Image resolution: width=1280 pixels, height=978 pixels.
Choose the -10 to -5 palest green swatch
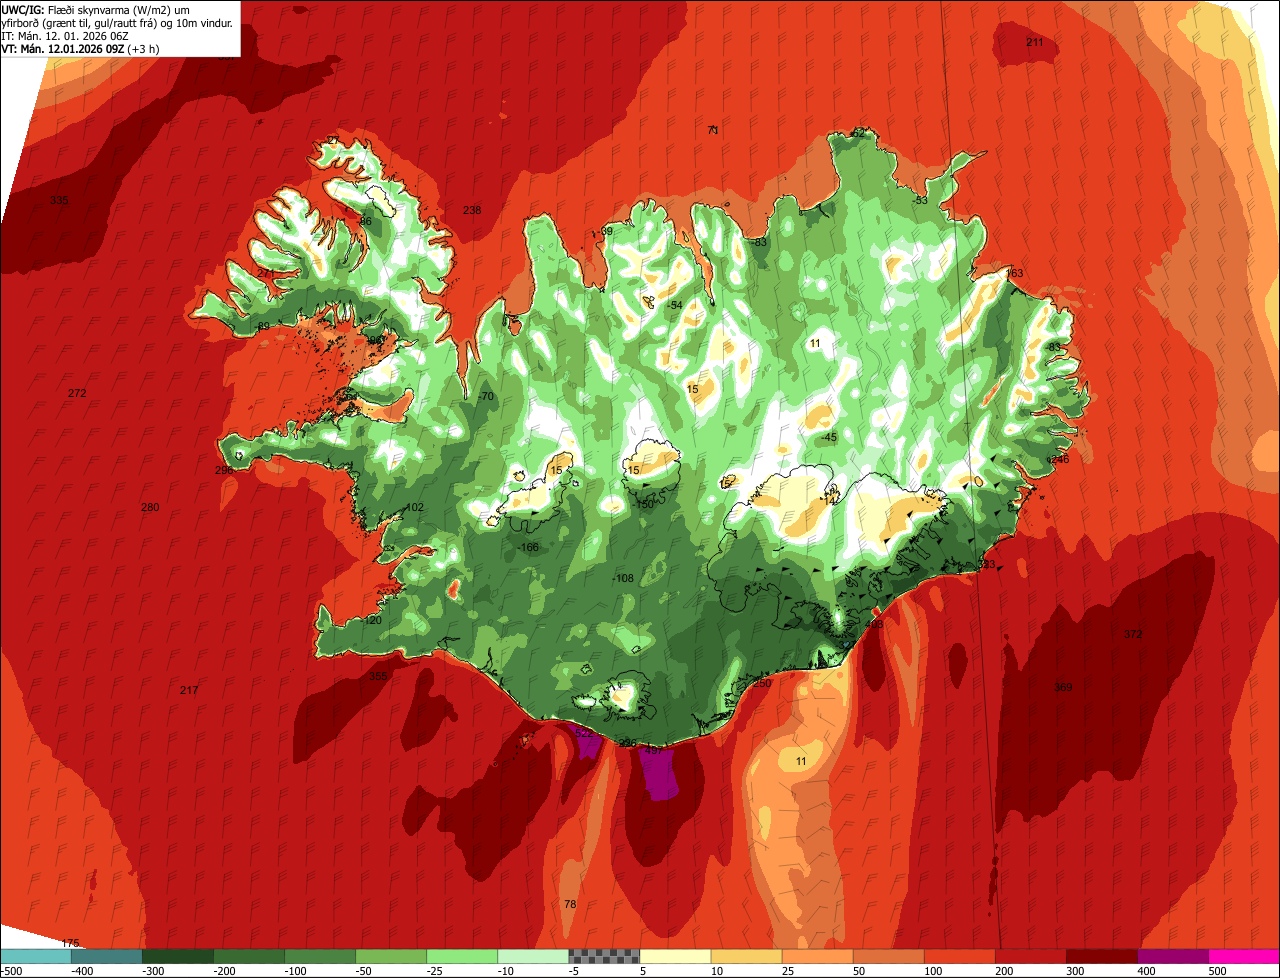(x=533, y=956)
